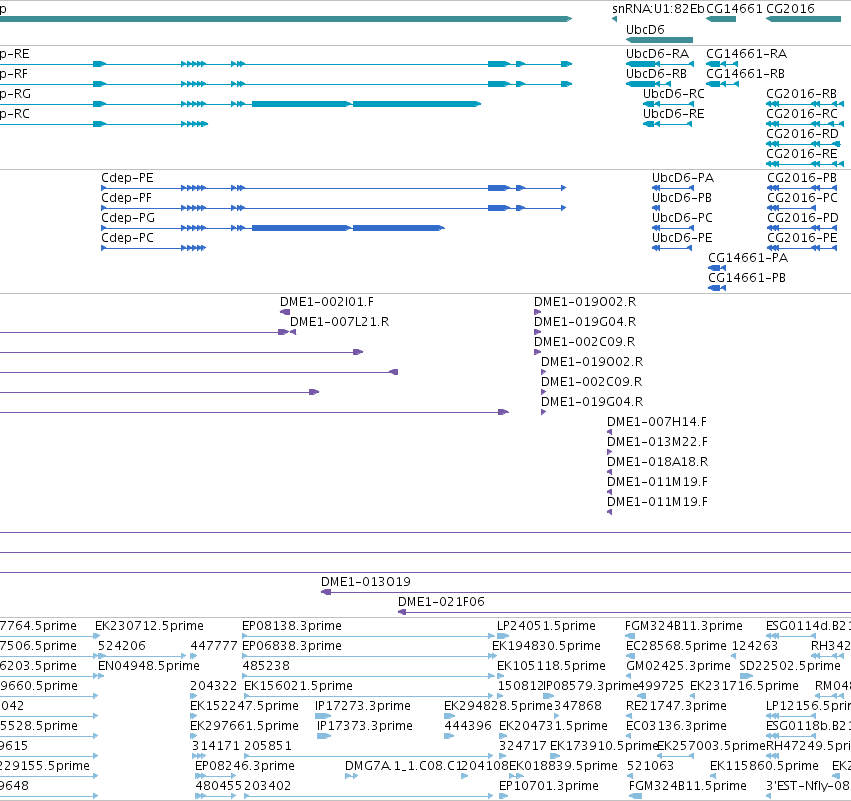This screenshot has height=801, width=851.
Task: Open EP06838.3prime EST
Action: (368, 656)
